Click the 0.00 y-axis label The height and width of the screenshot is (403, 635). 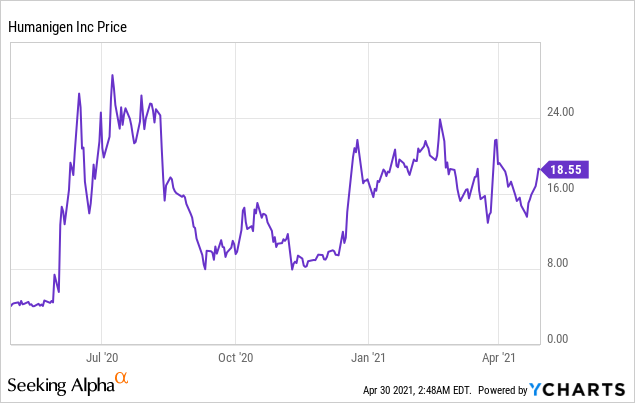coord(569,339)
